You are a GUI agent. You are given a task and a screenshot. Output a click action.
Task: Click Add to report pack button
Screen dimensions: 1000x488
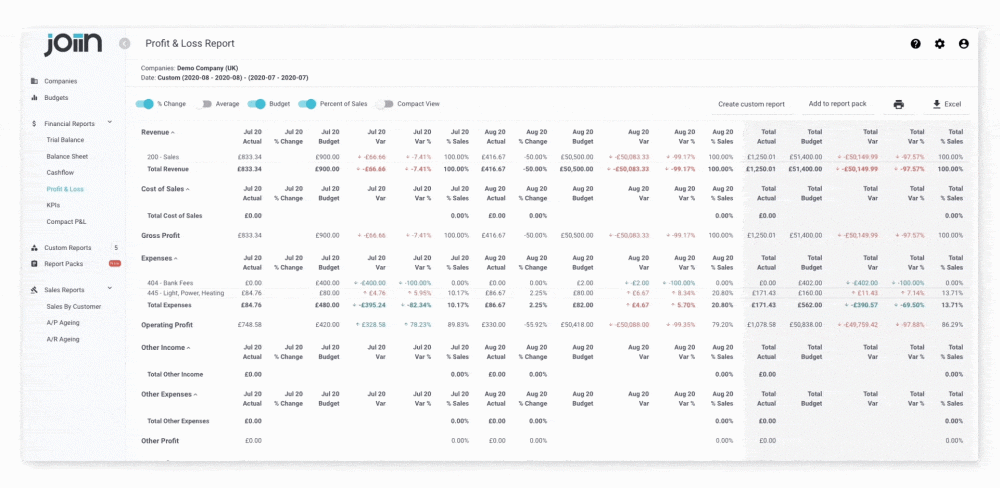click(x=837, y=104)
